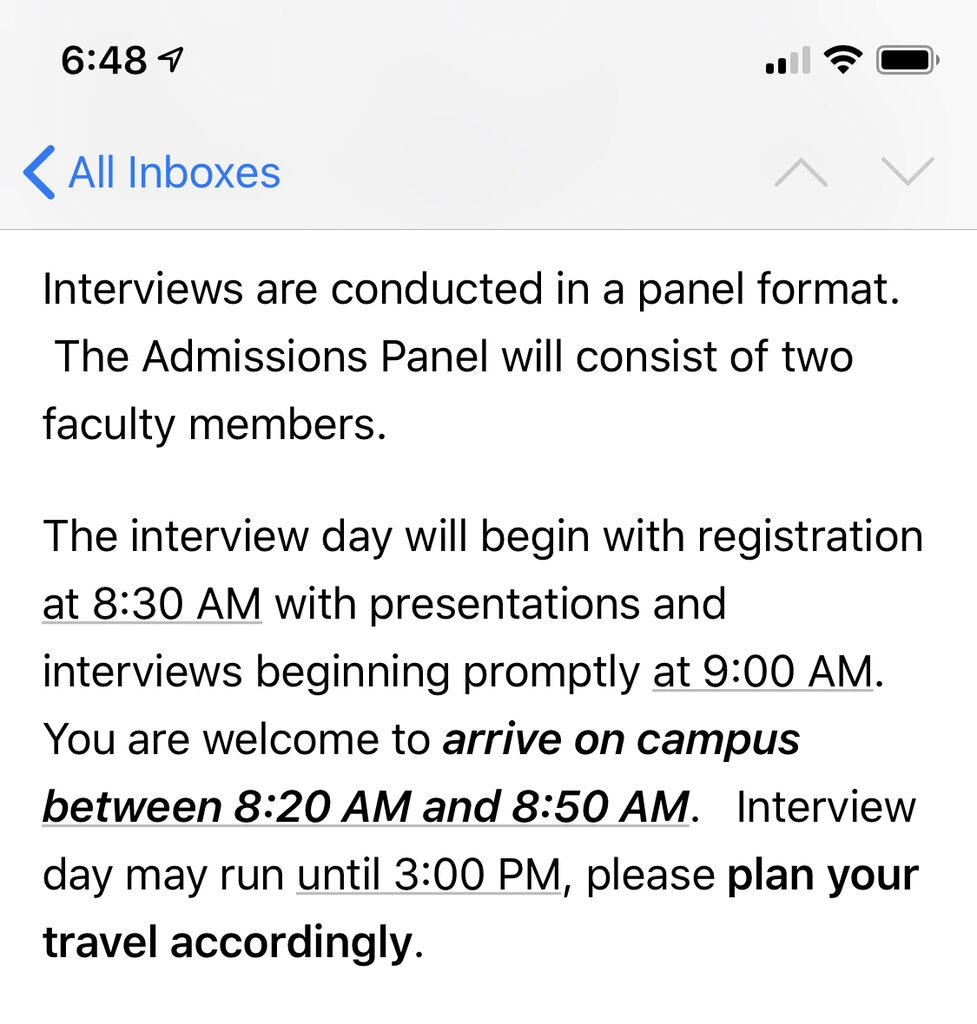This screenshot has height=1024, width=977.
Task: Open the underlined 'until 3:00 PM' link
Action: (x=429, y=874)
